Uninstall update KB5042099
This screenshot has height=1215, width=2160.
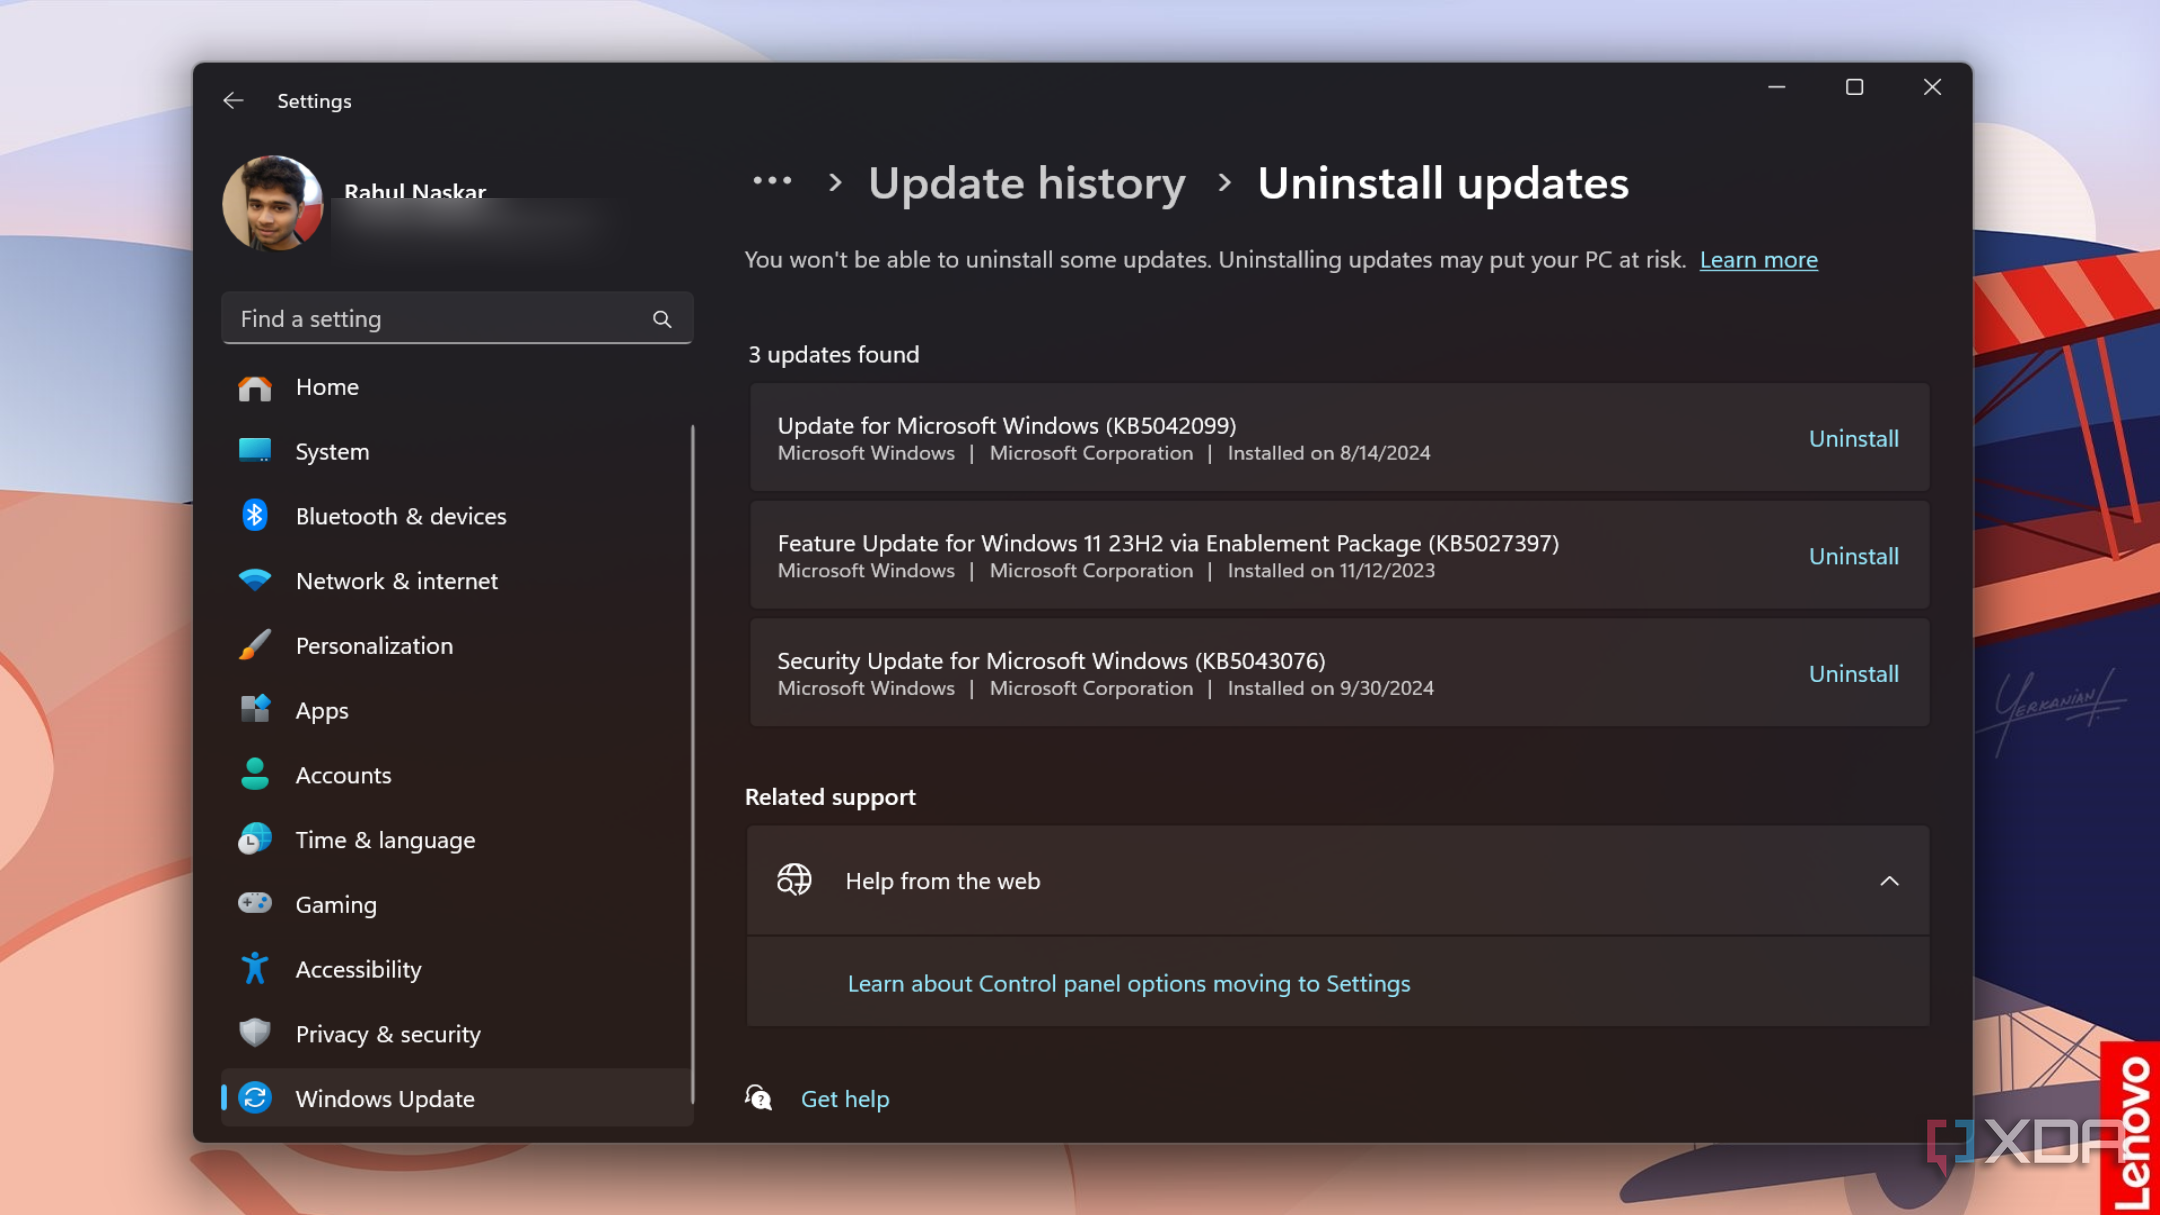(1853, 438)
